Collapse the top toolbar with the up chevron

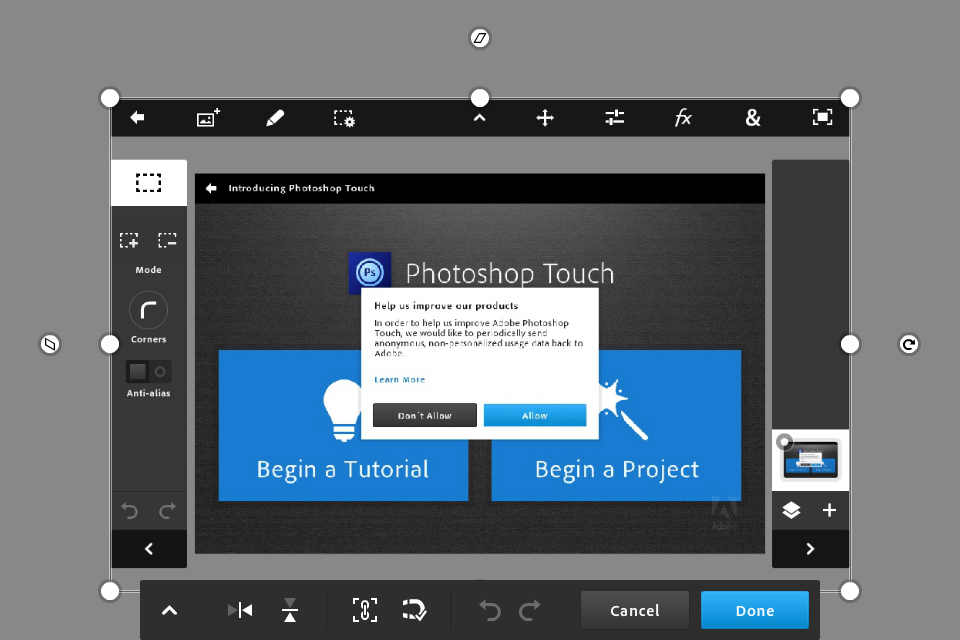(x=479, y=118)
